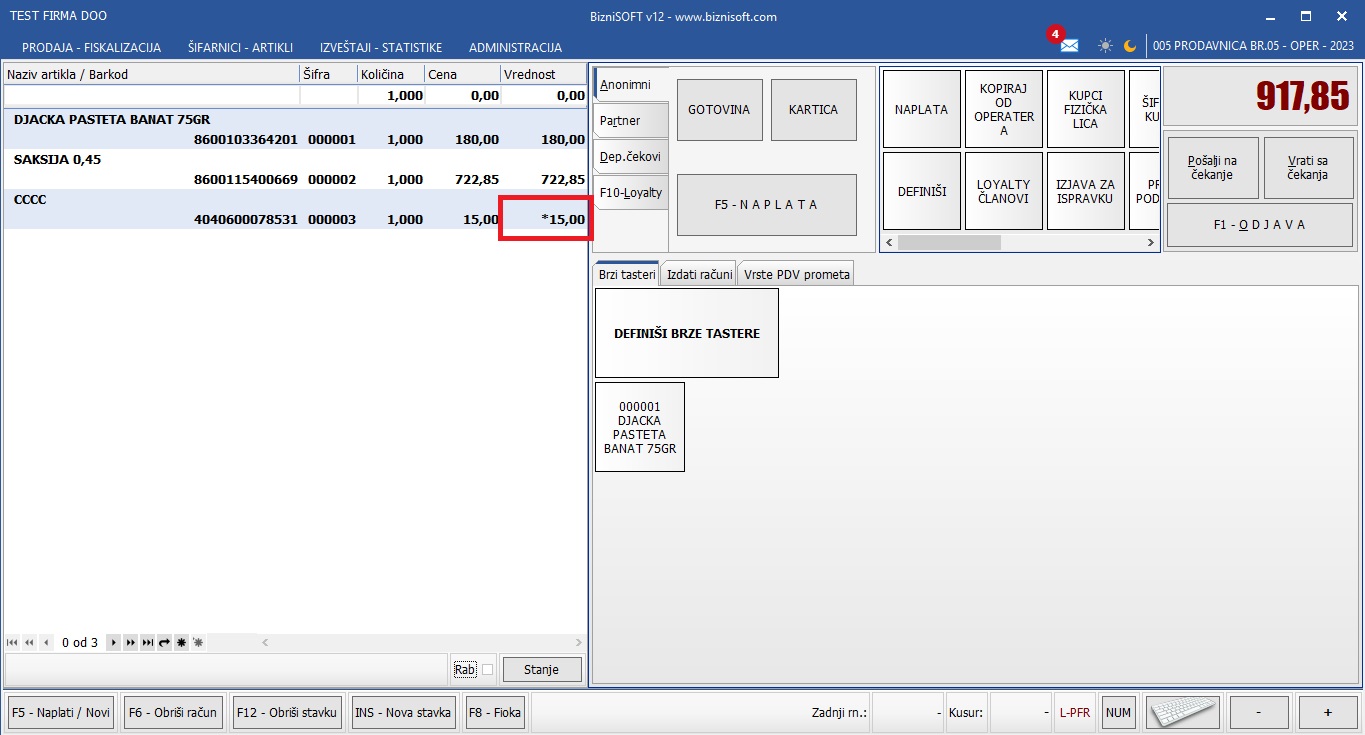The width and height of the screenshot is (1365, 735).
Task: Open ŠIFARNICI - ARTIKLI menu
Action: coord(240,47)
